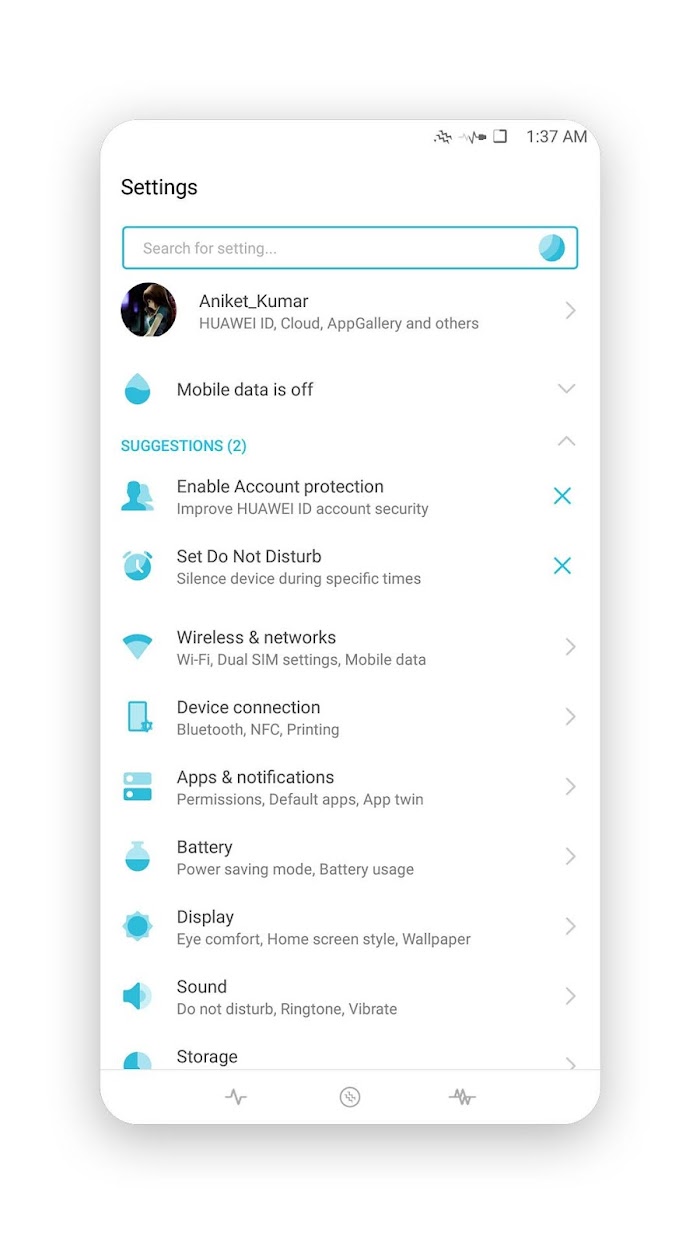Tap the Display brightness icon
The width and height of the screenshot is (700, 1244).
pos(137,926)
